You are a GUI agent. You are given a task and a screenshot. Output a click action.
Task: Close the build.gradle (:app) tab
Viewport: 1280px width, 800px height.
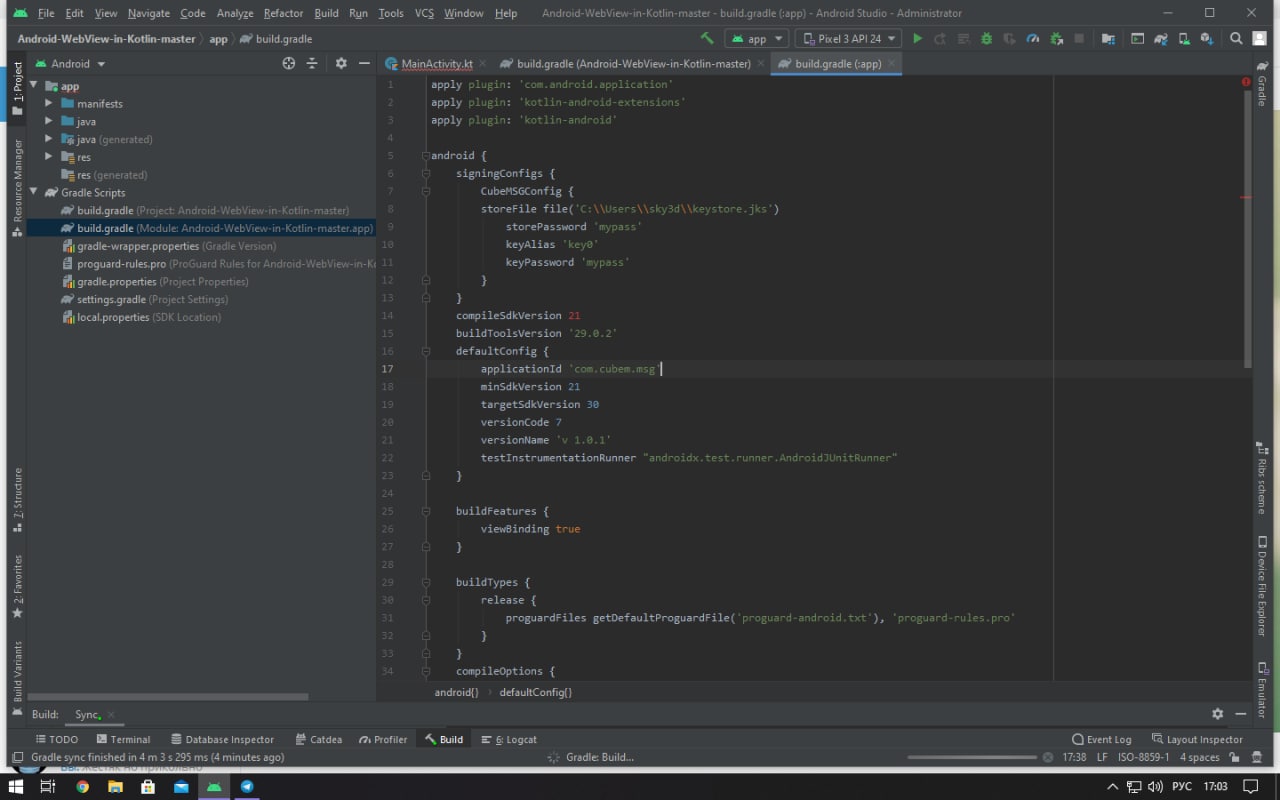tap(891, 63)
